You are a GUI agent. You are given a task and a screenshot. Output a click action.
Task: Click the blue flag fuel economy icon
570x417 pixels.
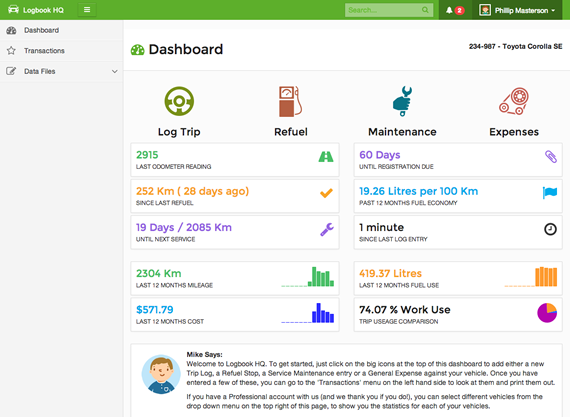550,192
